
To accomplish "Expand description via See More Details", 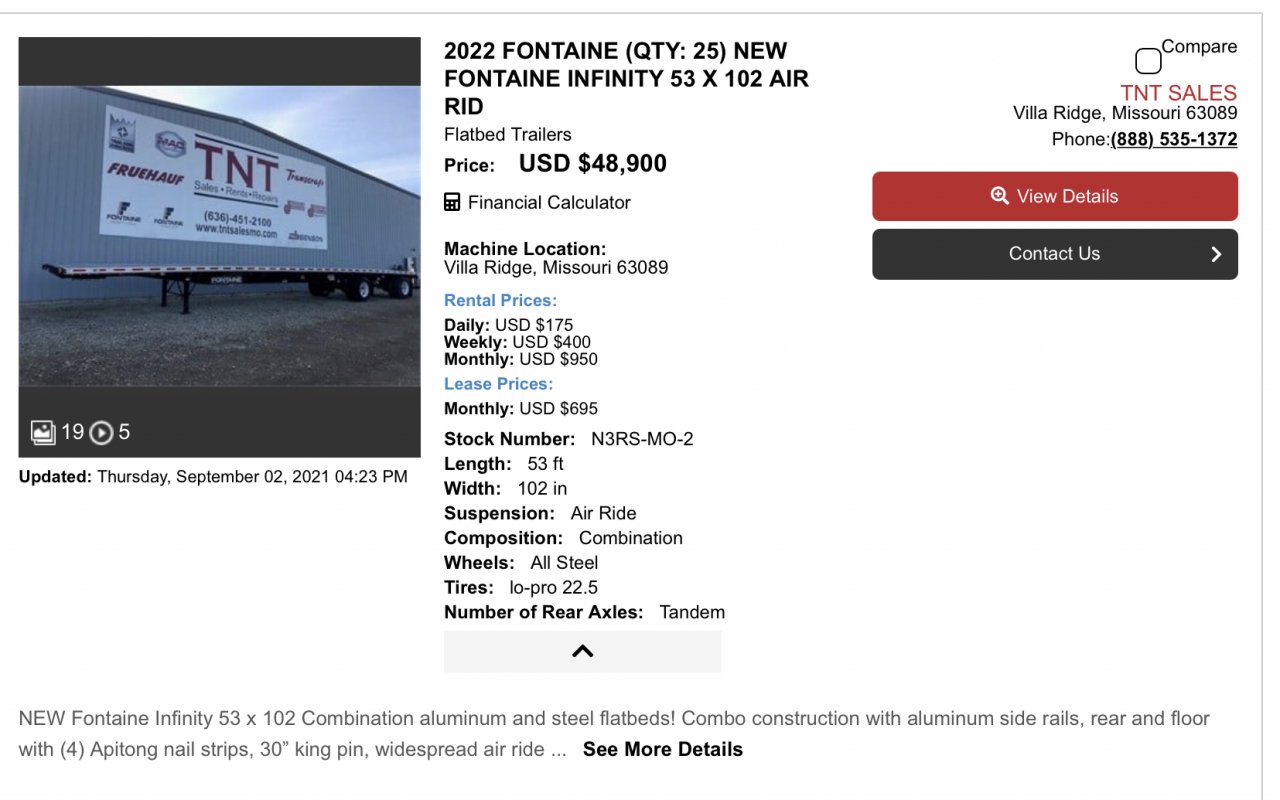I will click(x=662, y=749).
